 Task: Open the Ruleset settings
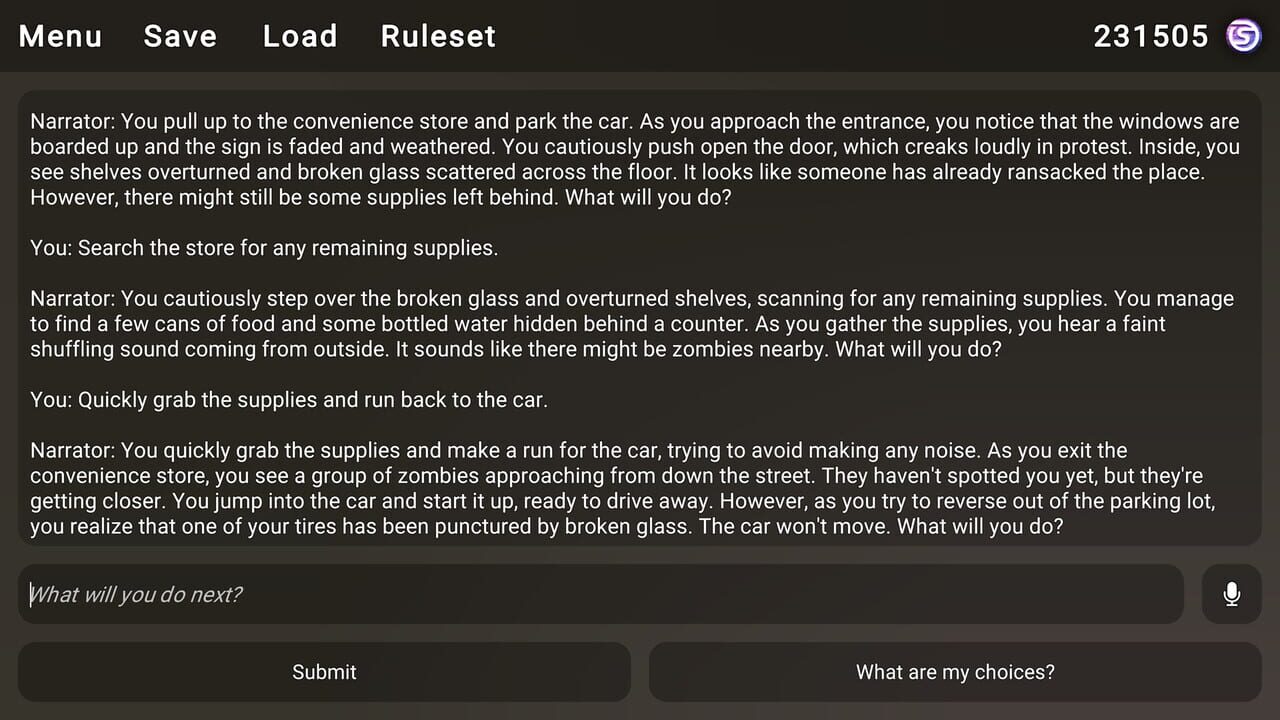pyautogui.click(x=438, y=36)
